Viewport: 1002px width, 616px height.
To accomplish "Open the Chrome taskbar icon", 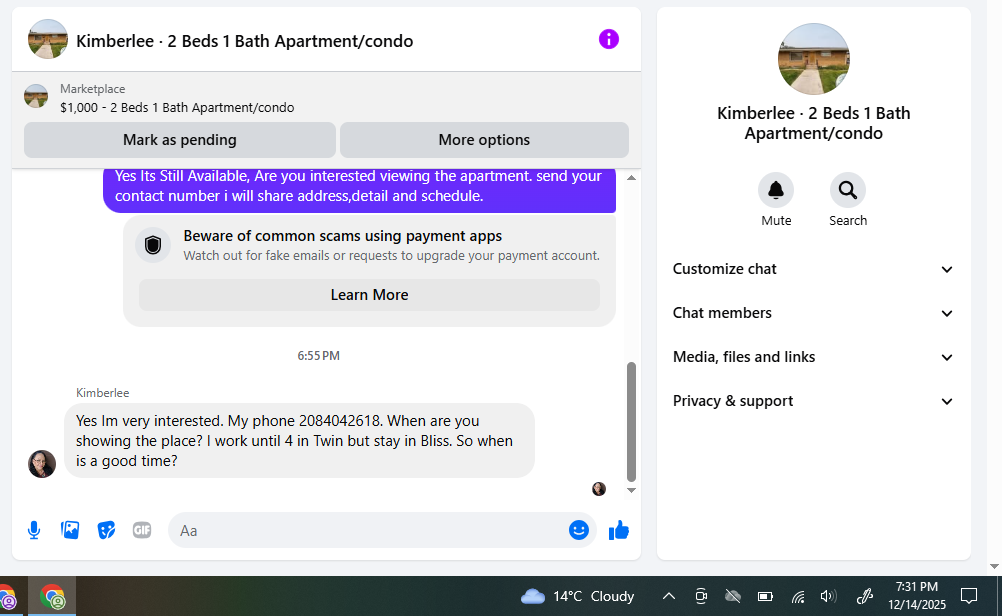I will 52,597.
